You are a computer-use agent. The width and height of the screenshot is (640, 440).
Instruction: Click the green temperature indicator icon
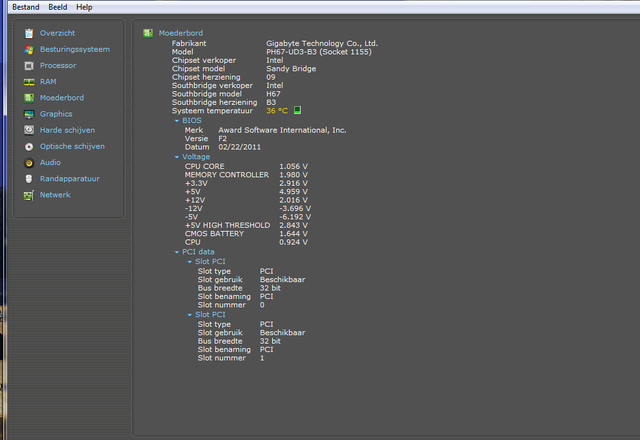[x=298, y=110]
